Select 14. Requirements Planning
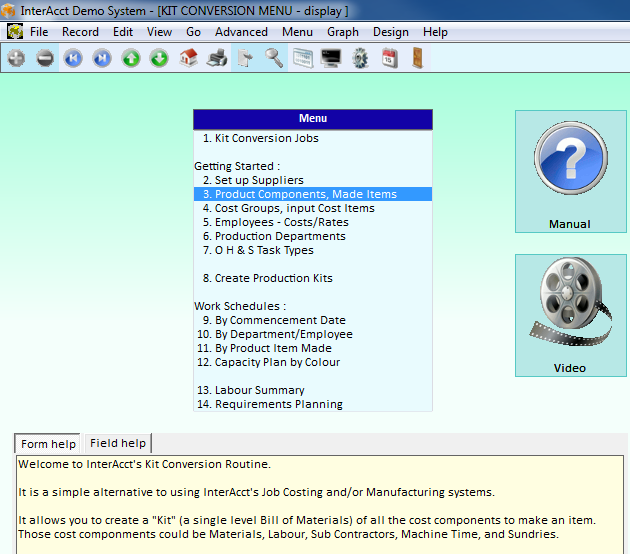 pyautogui.click(x=313, y=404)
